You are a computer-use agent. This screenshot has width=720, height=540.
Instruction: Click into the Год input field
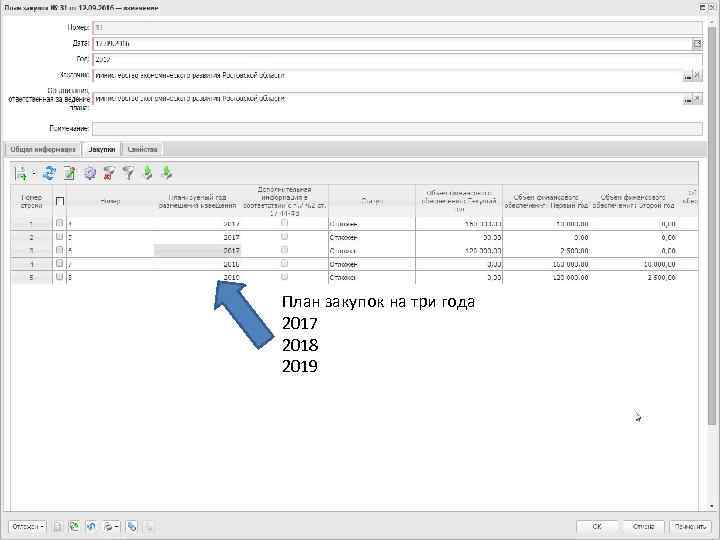pyautogui.click(x=397, y=60)
